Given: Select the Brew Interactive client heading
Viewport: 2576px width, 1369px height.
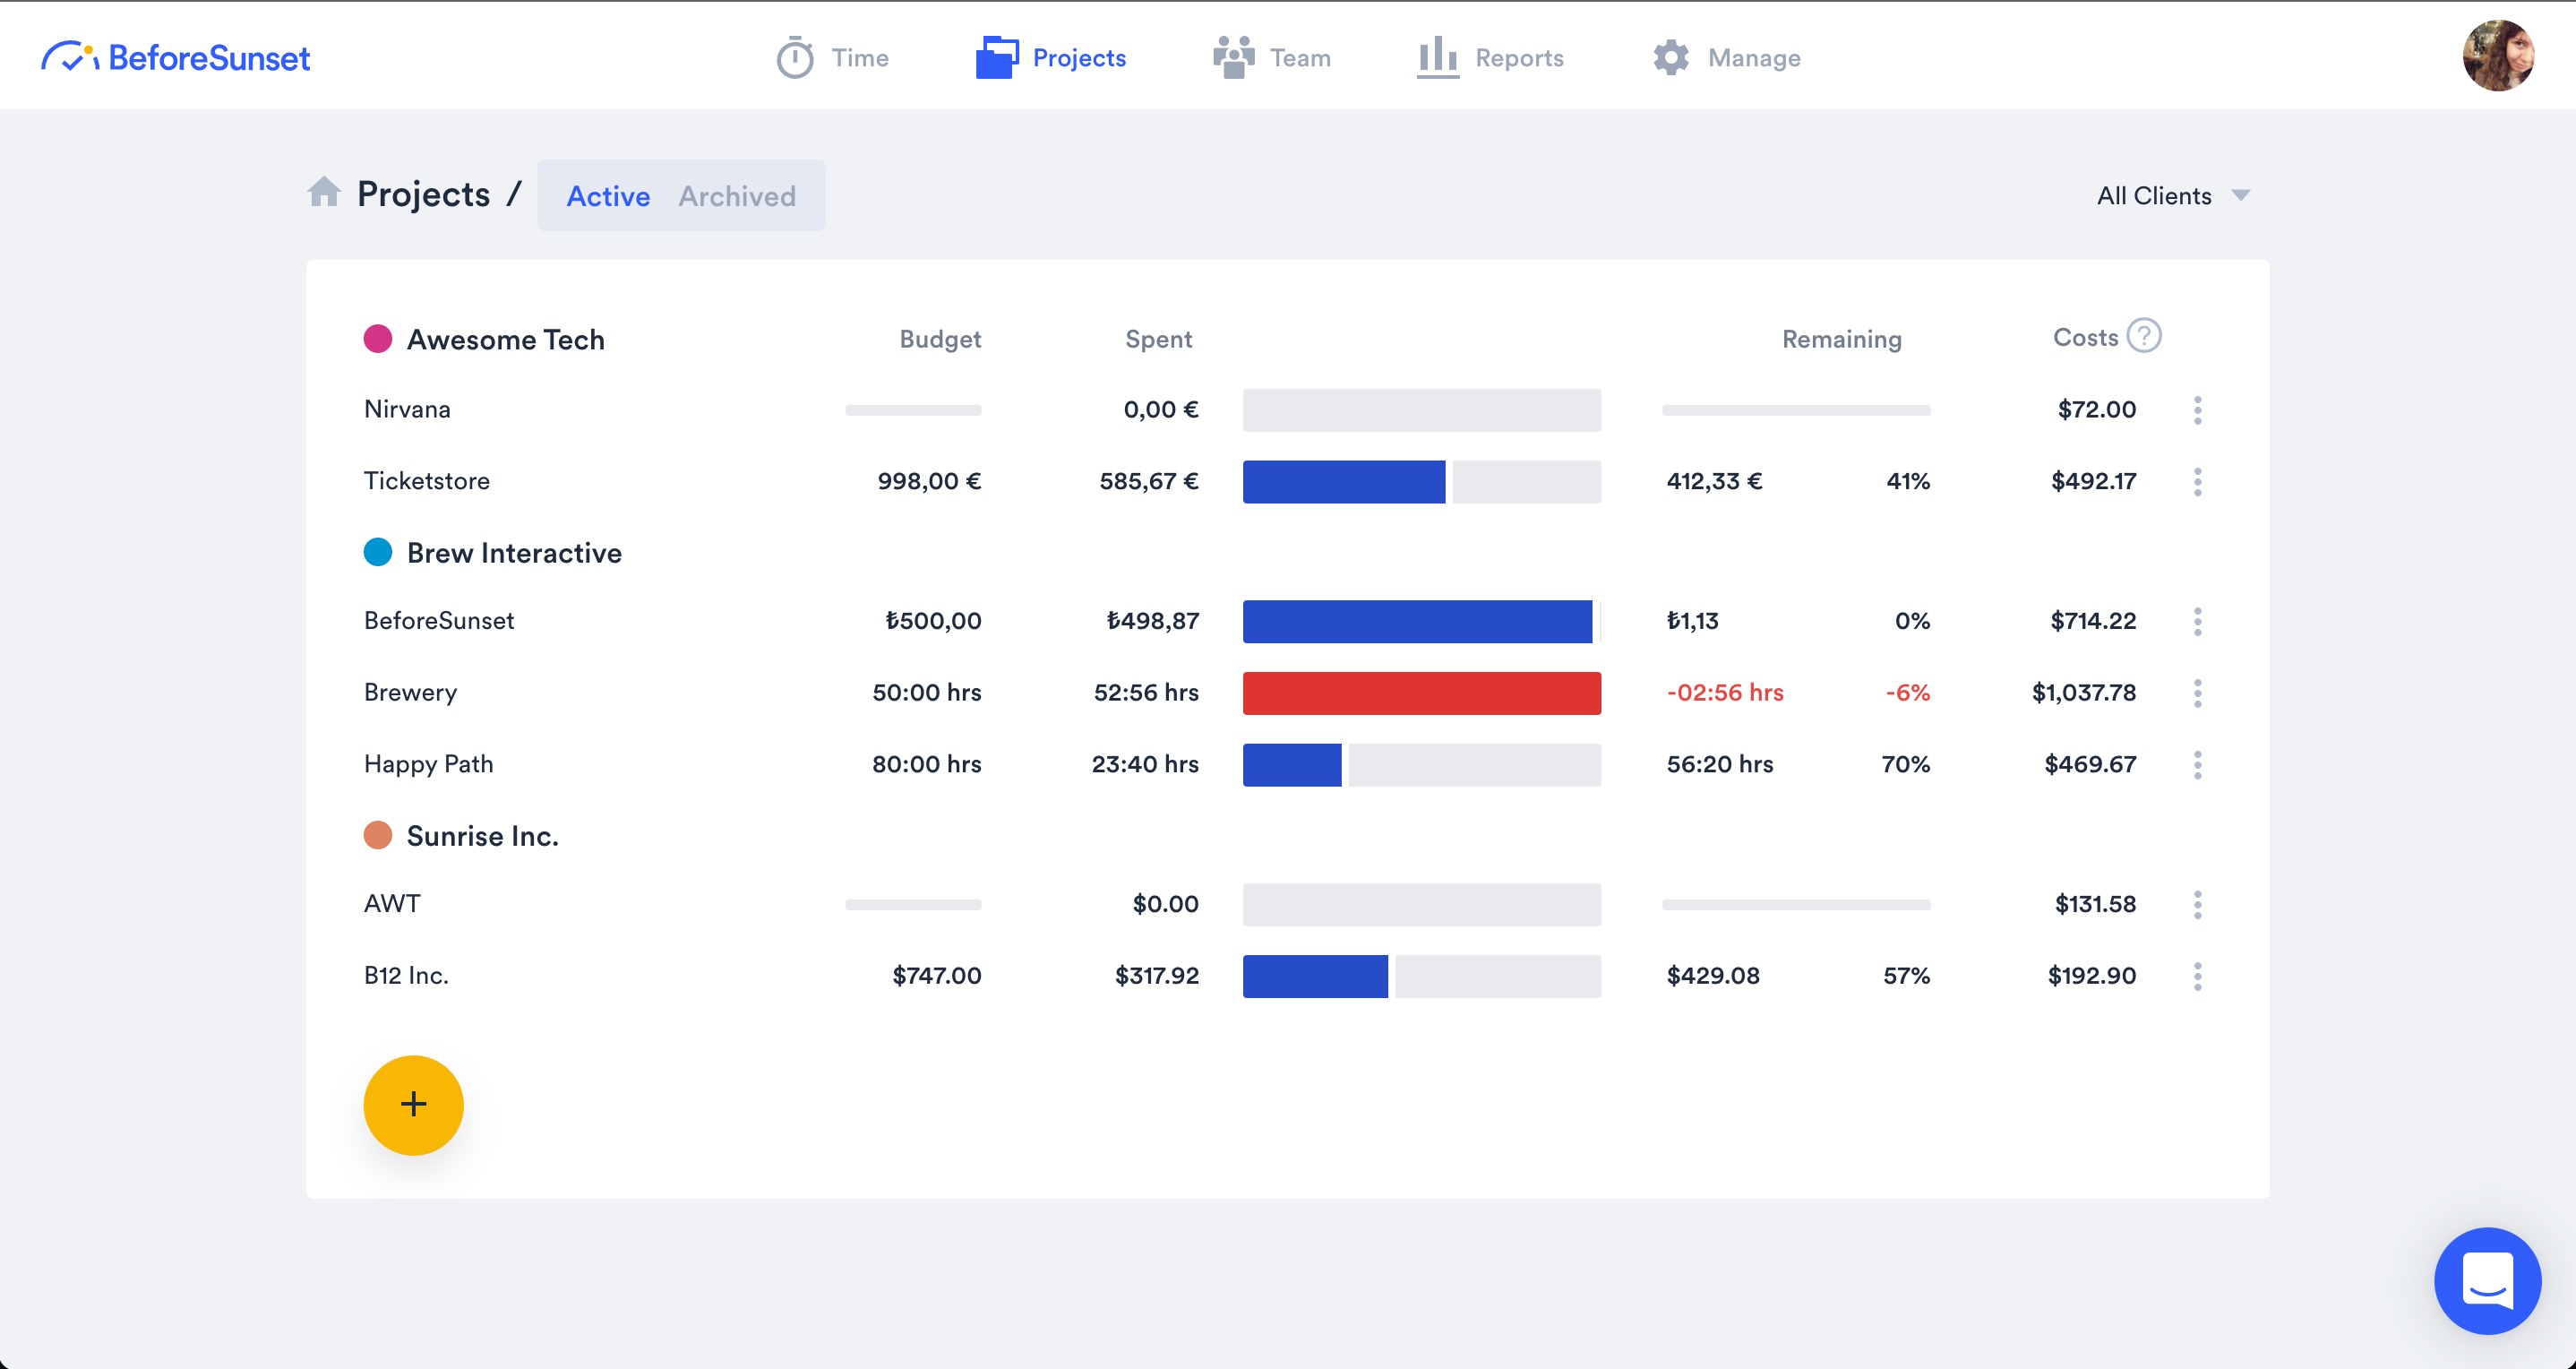Looking at the screenshot, I should click(x=514, y=553).
